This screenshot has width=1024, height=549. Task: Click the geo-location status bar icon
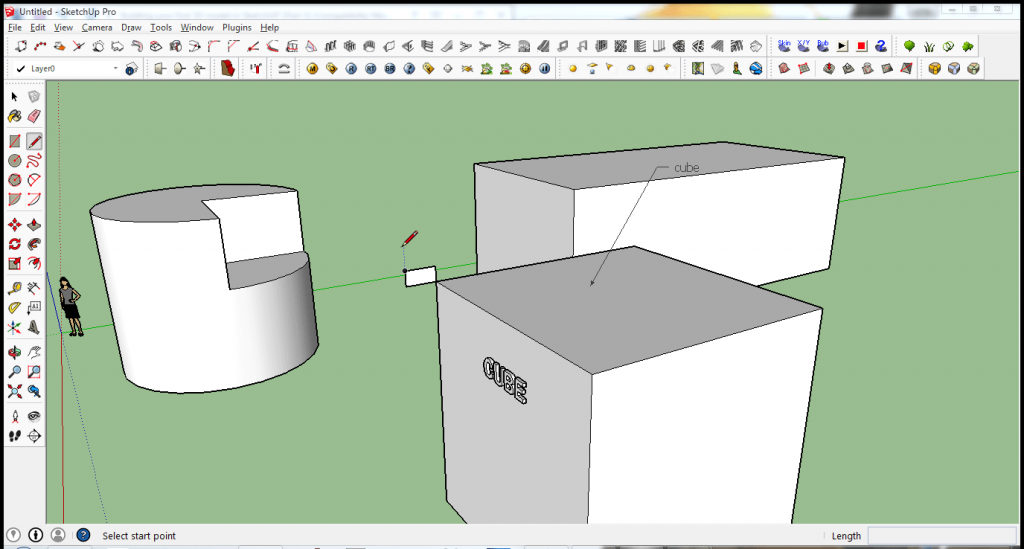click(x=13, y=535)
